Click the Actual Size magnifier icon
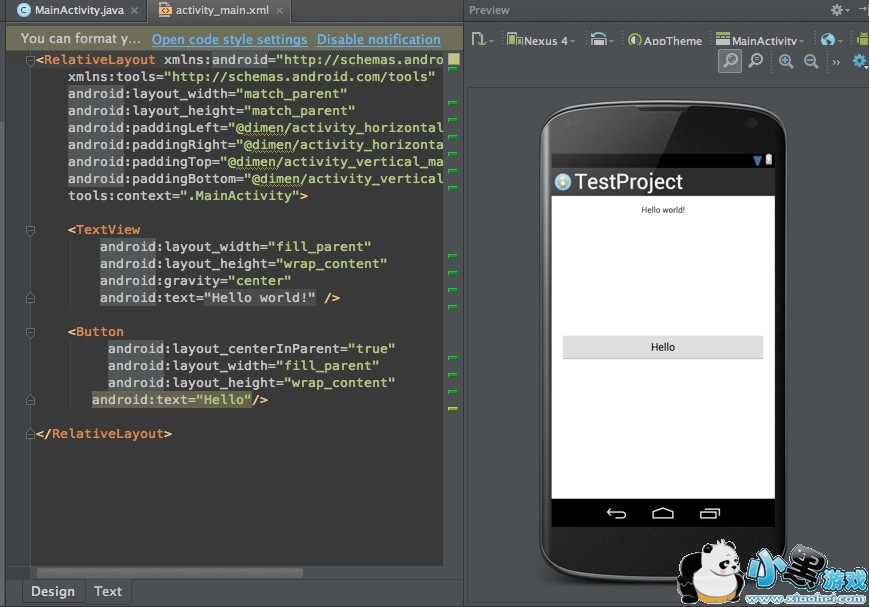Screen dimensions: 869x607 [x=756, y=62]
